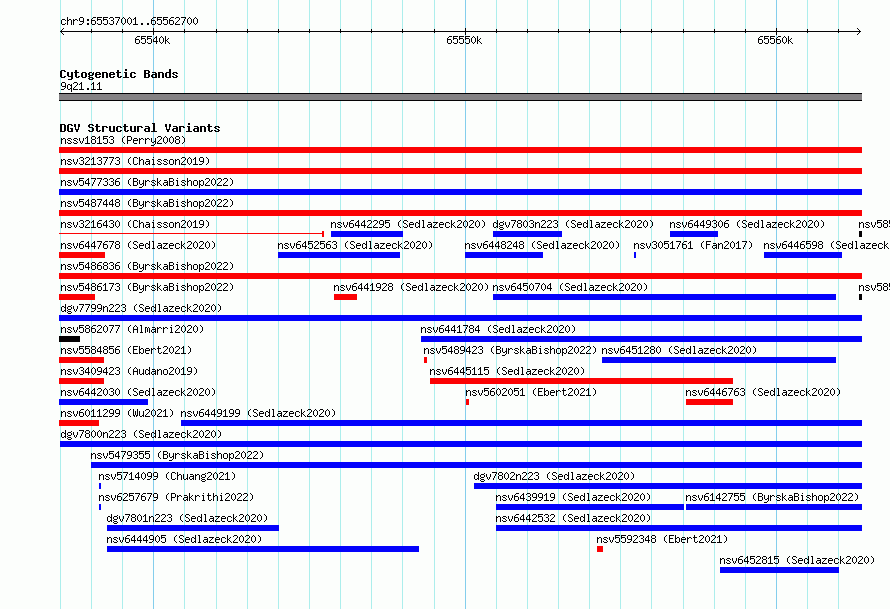Click the 65540k ruler tick label
Screen dimensions: 890x609
(152, 40)
